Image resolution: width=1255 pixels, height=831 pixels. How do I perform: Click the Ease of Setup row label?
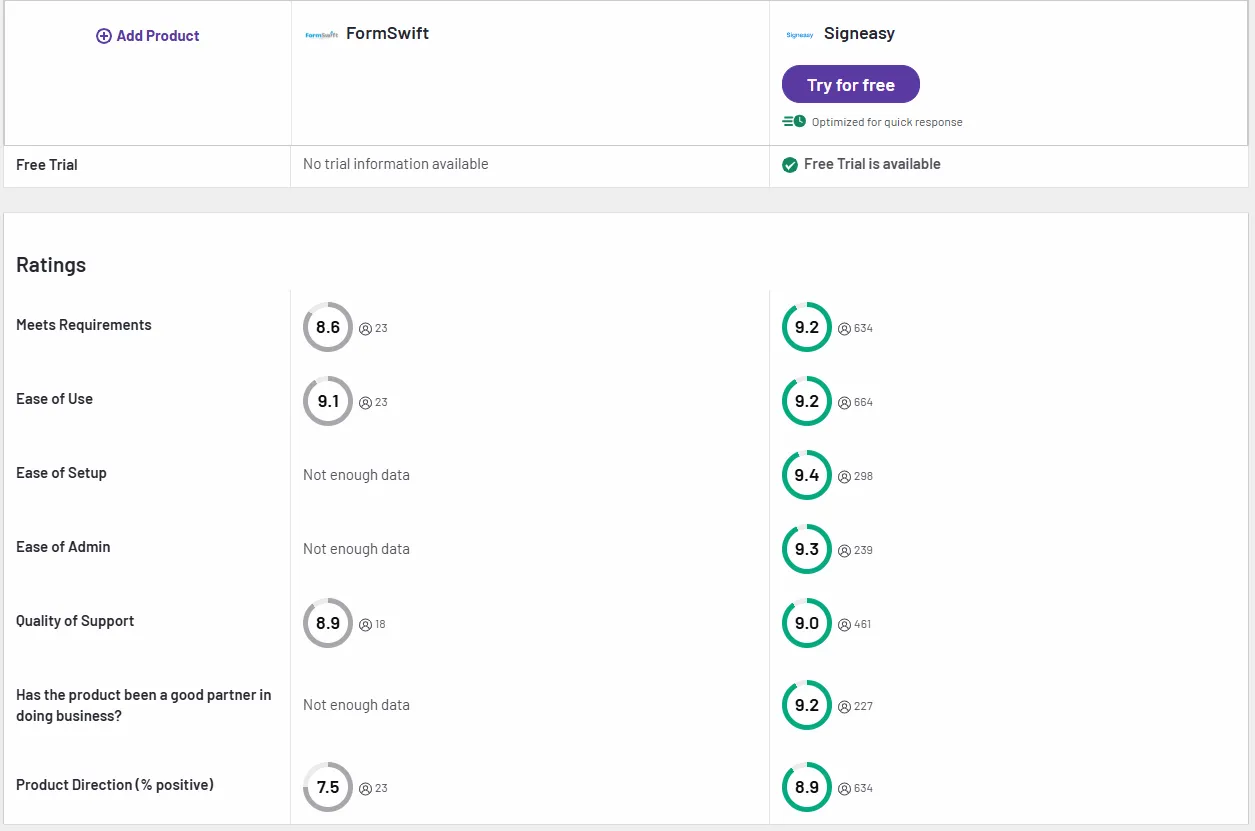(x=61, y=473)
